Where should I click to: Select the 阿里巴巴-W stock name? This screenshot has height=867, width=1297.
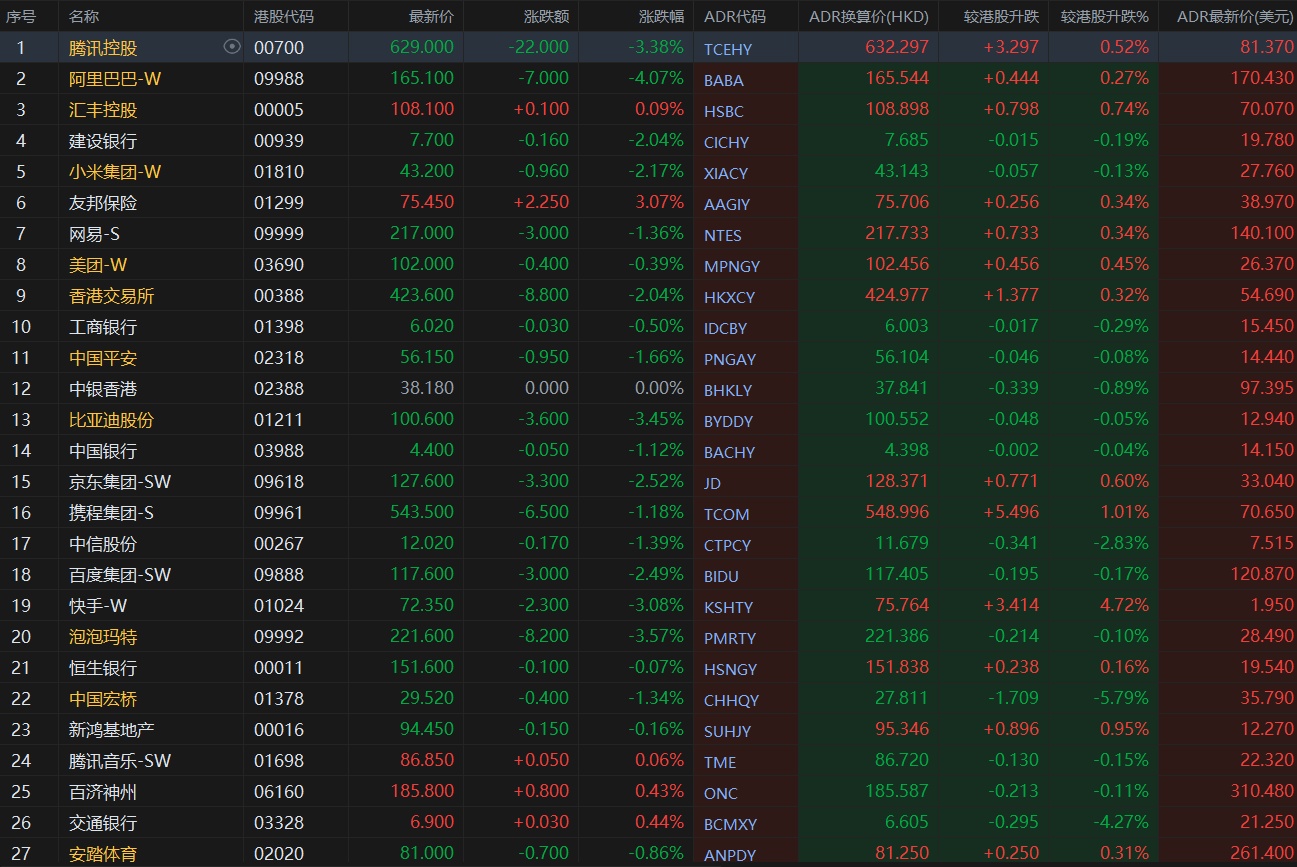click(115, 78)
